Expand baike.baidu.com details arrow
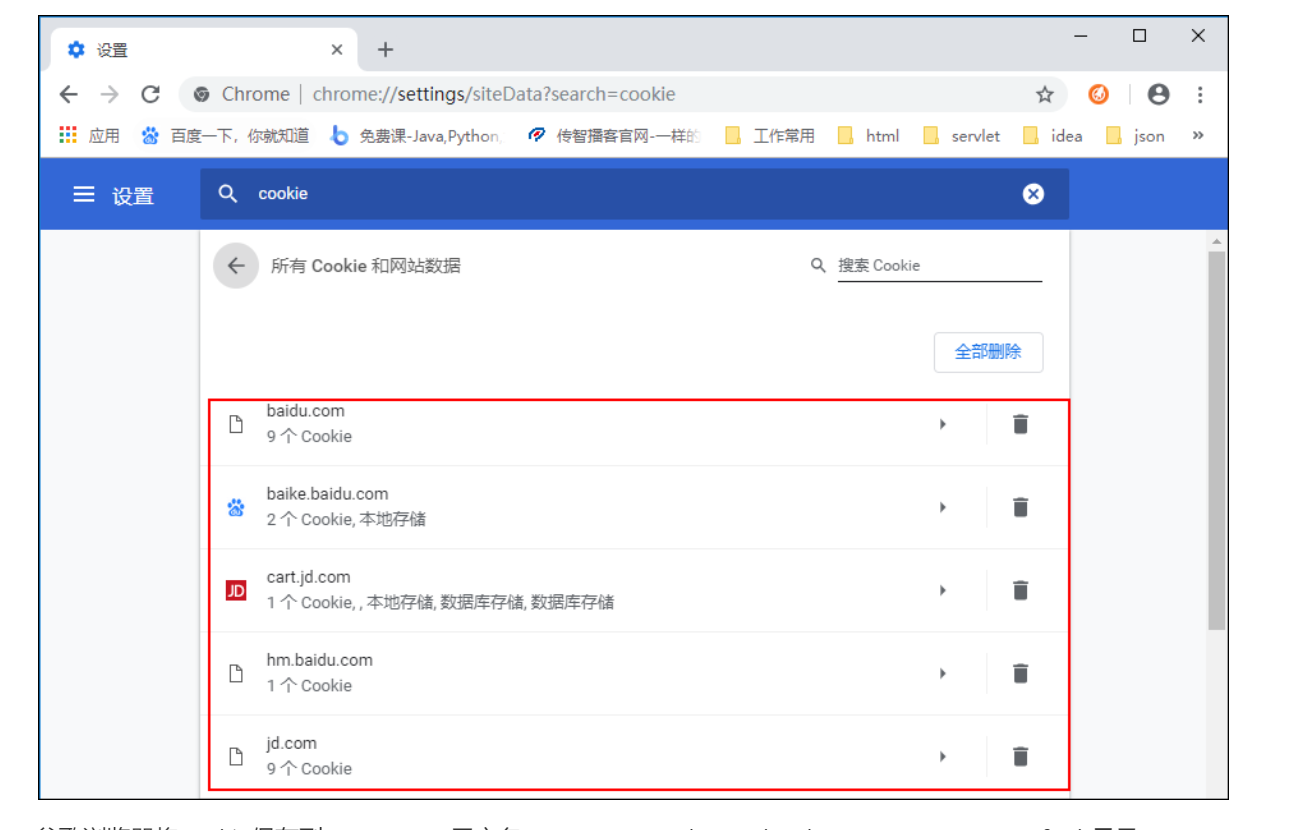Image resolution: width=1314 pixels, height=830 pixels. pos(942,507)
